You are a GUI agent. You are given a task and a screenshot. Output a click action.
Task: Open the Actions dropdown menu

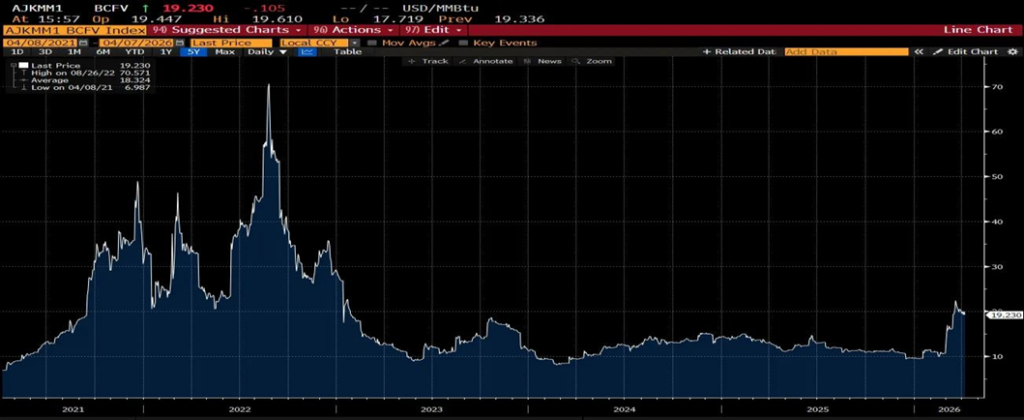[x=359, y=30]
